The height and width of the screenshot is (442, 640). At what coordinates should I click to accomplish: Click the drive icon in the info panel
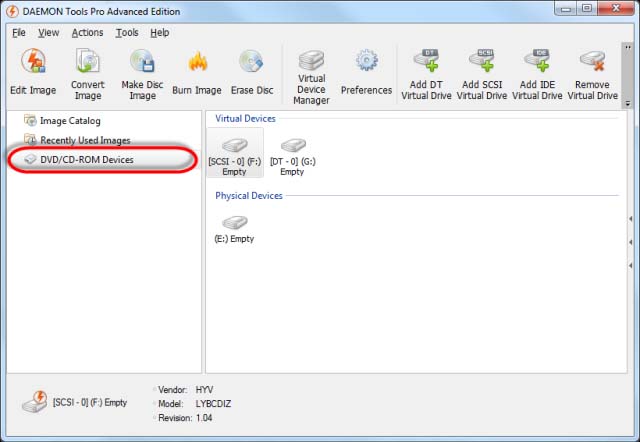(x=35, y=402)
